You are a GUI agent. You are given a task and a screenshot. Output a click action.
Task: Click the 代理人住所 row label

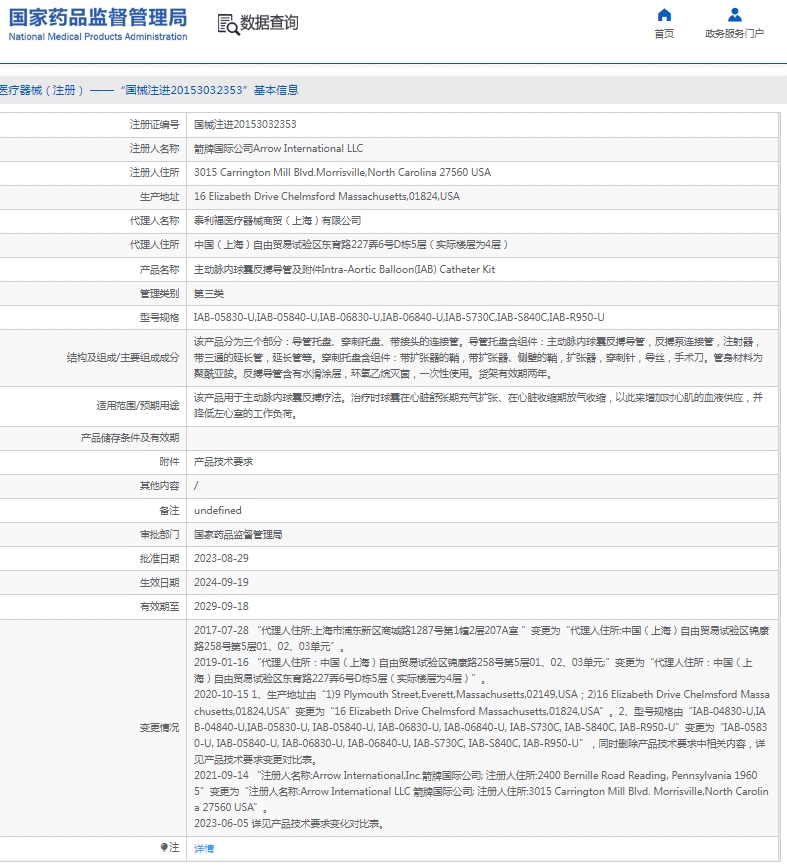coord(154,245)
